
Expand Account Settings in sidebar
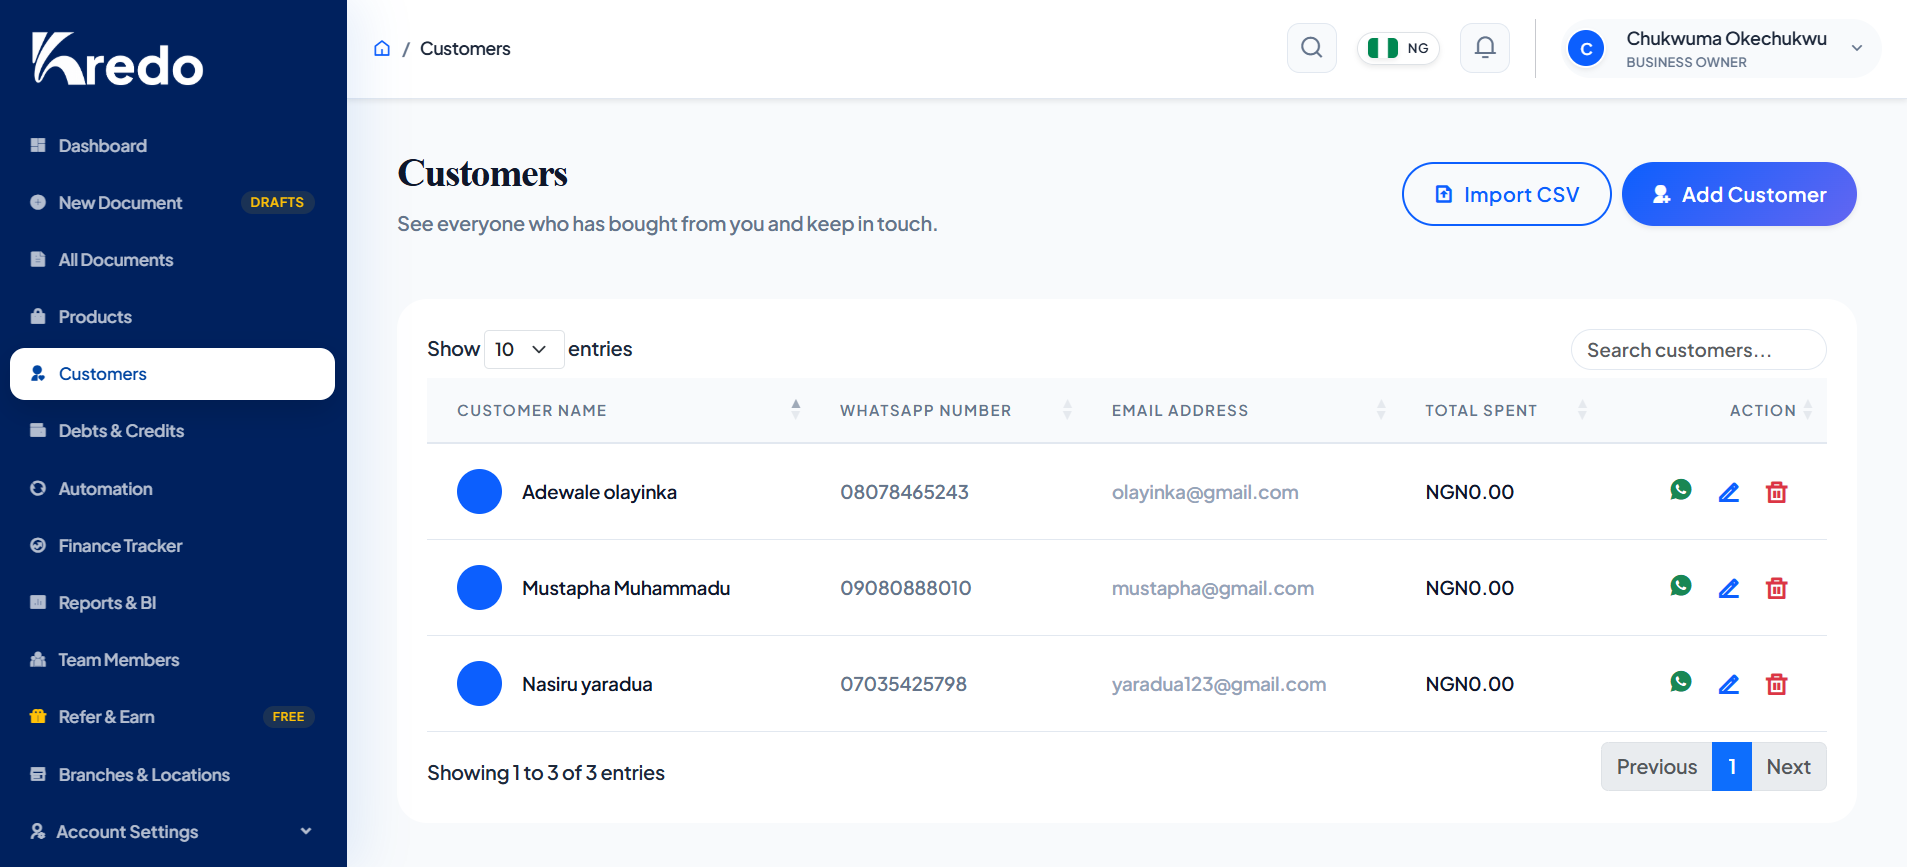pos(172,831)
